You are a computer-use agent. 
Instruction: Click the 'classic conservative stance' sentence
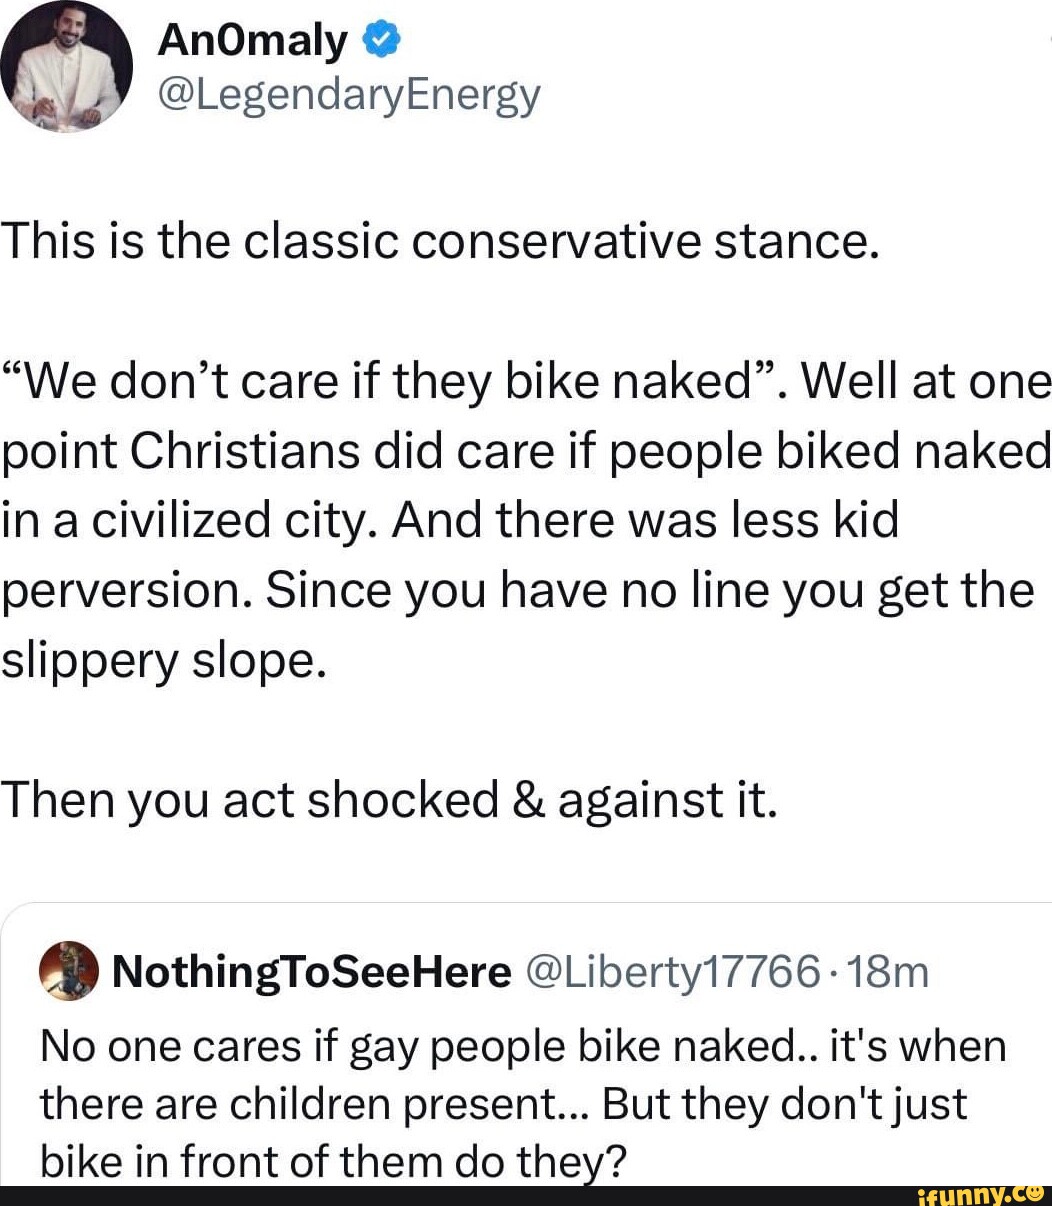(x=440, y=241)
